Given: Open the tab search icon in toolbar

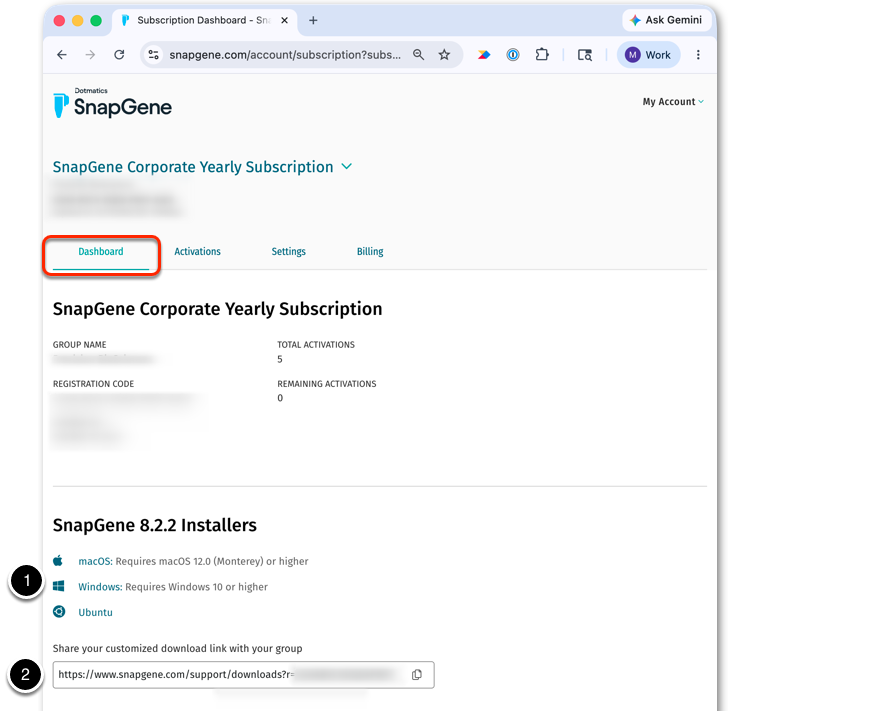Looking at the screenshot, I should [x=585, y=55].
